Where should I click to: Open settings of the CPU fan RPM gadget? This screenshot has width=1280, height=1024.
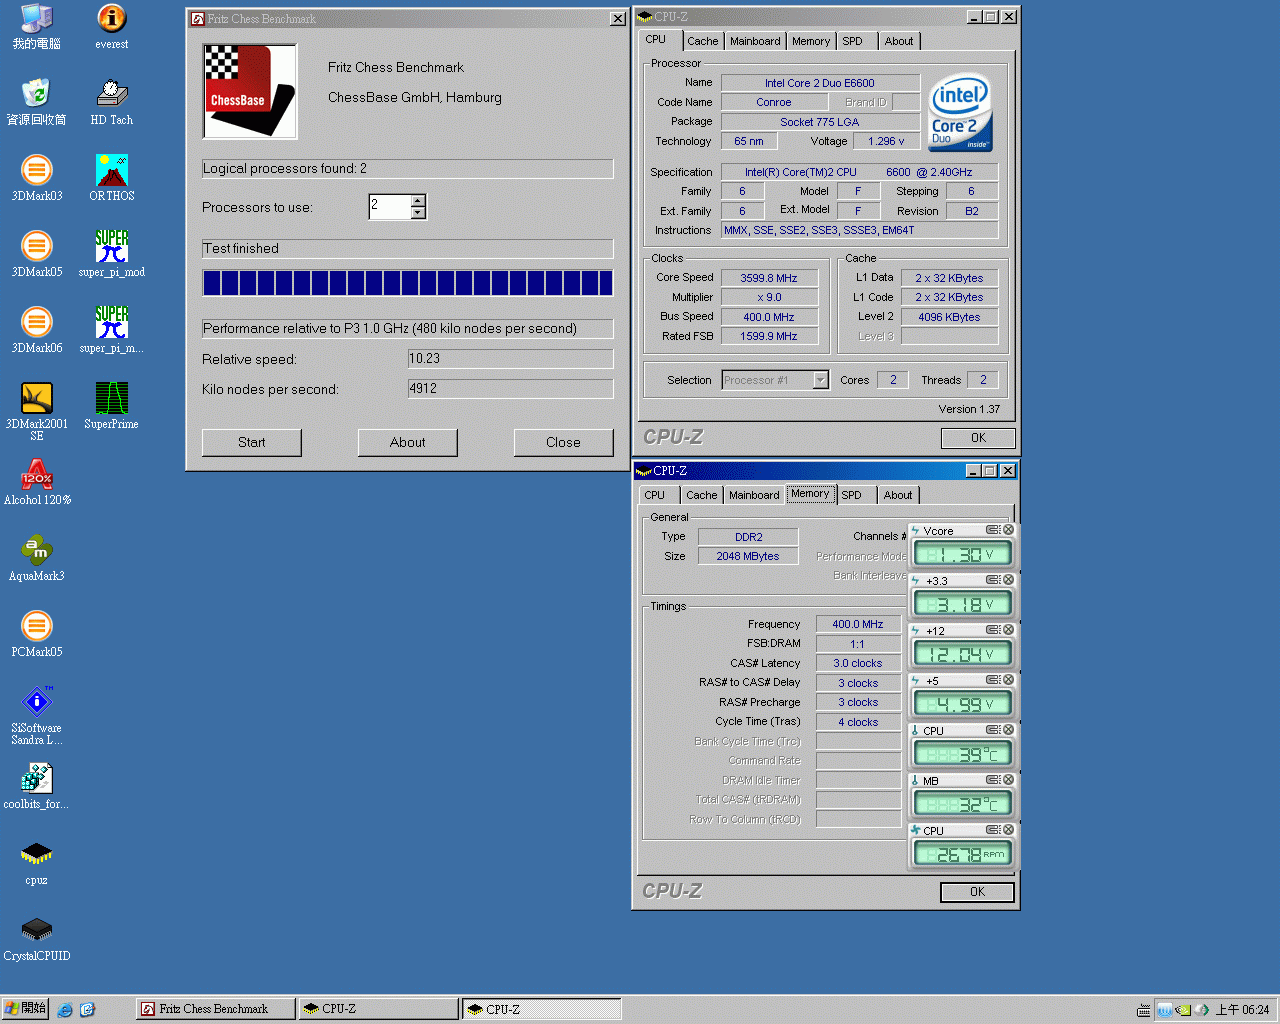(x=993, y=830)
